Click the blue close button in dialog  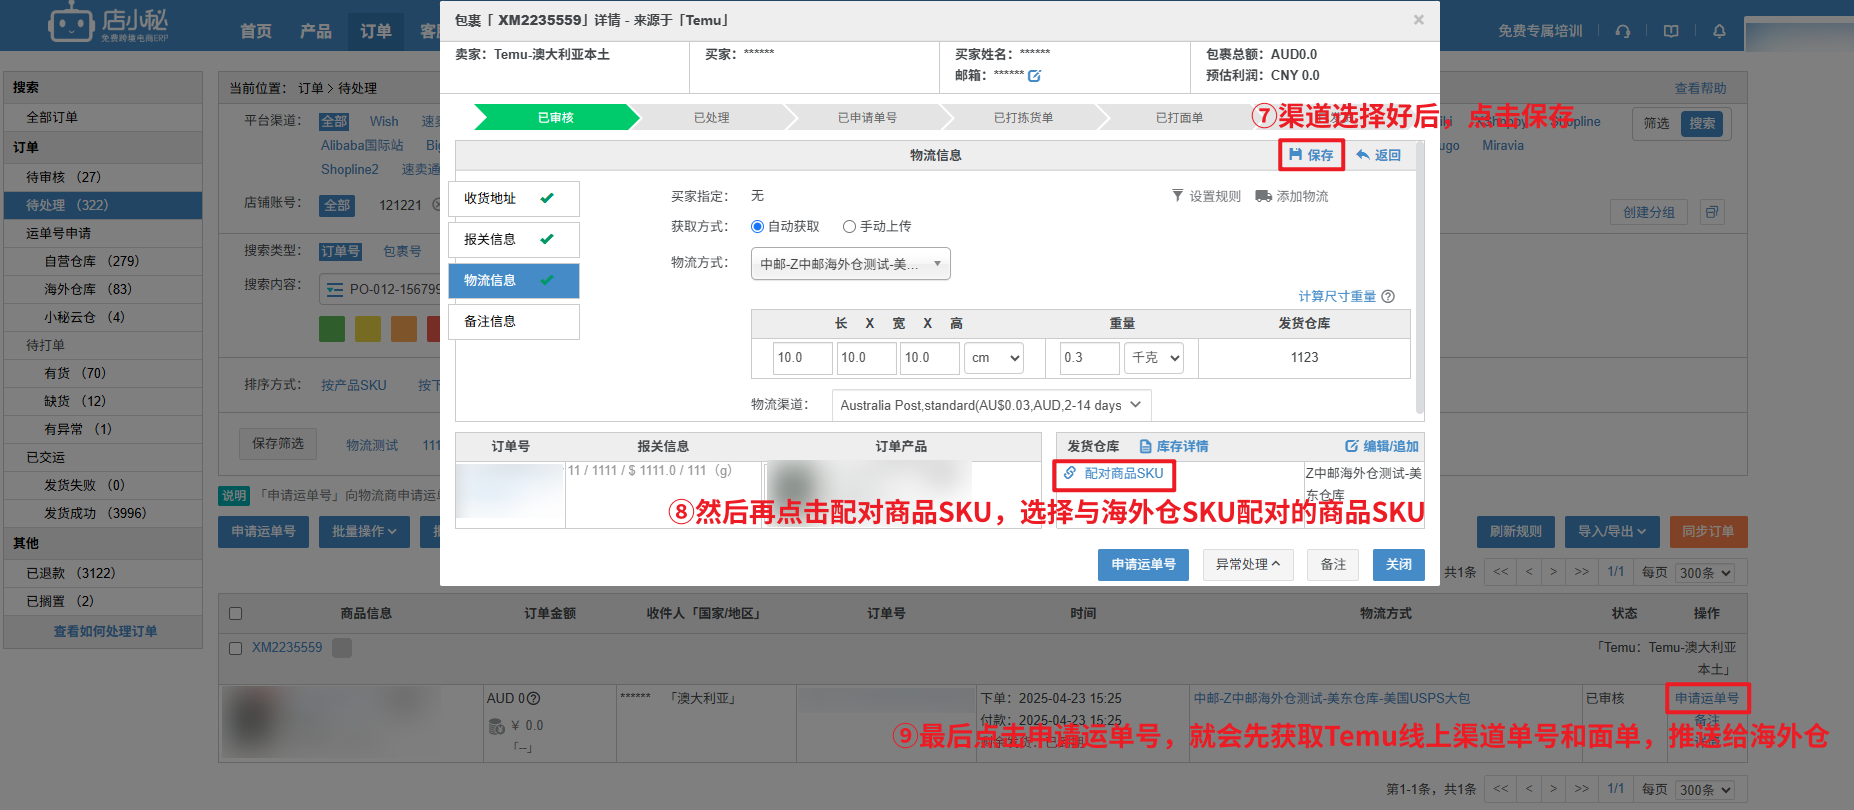[x=1398, y=565]
